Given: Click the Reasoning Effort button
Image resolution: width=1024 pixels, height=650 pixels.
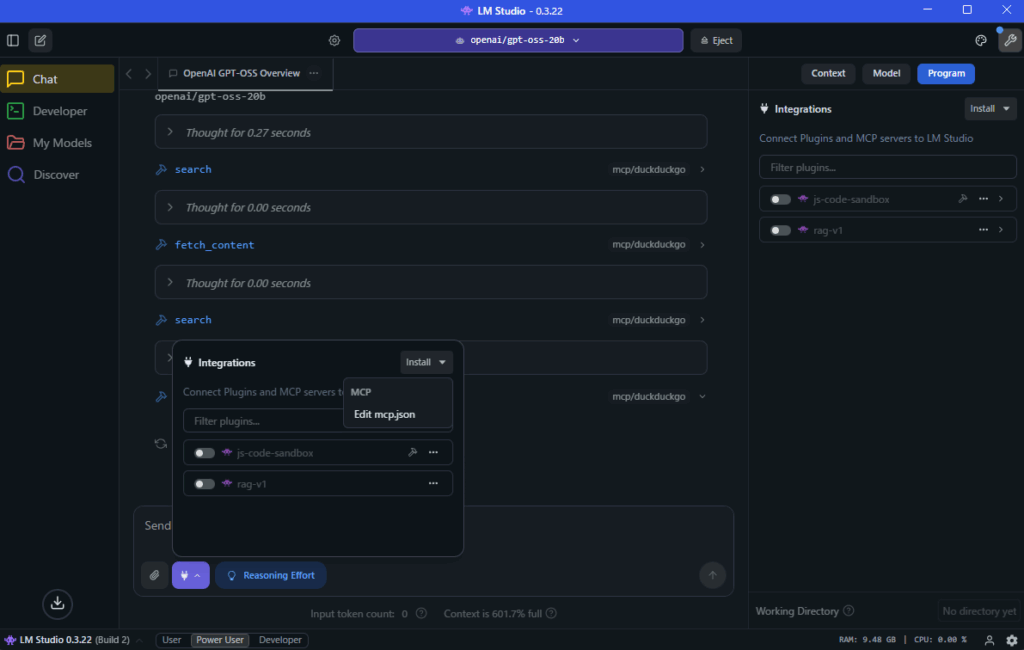Looking at the screenshot, I should (x=270, y=575).
